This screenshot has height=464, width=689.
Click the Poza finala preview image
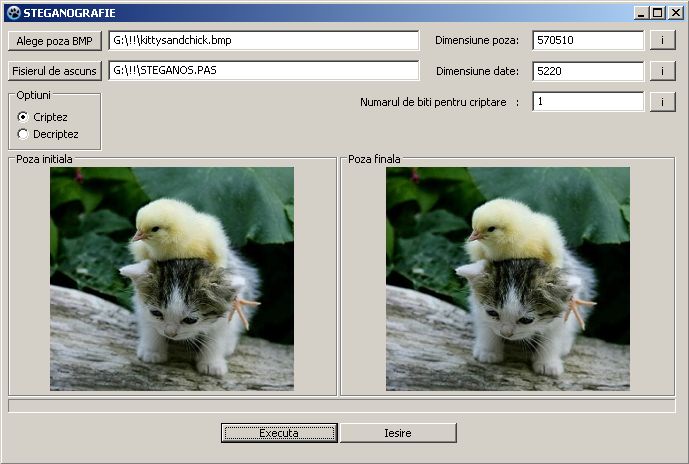tap(508, 279)
